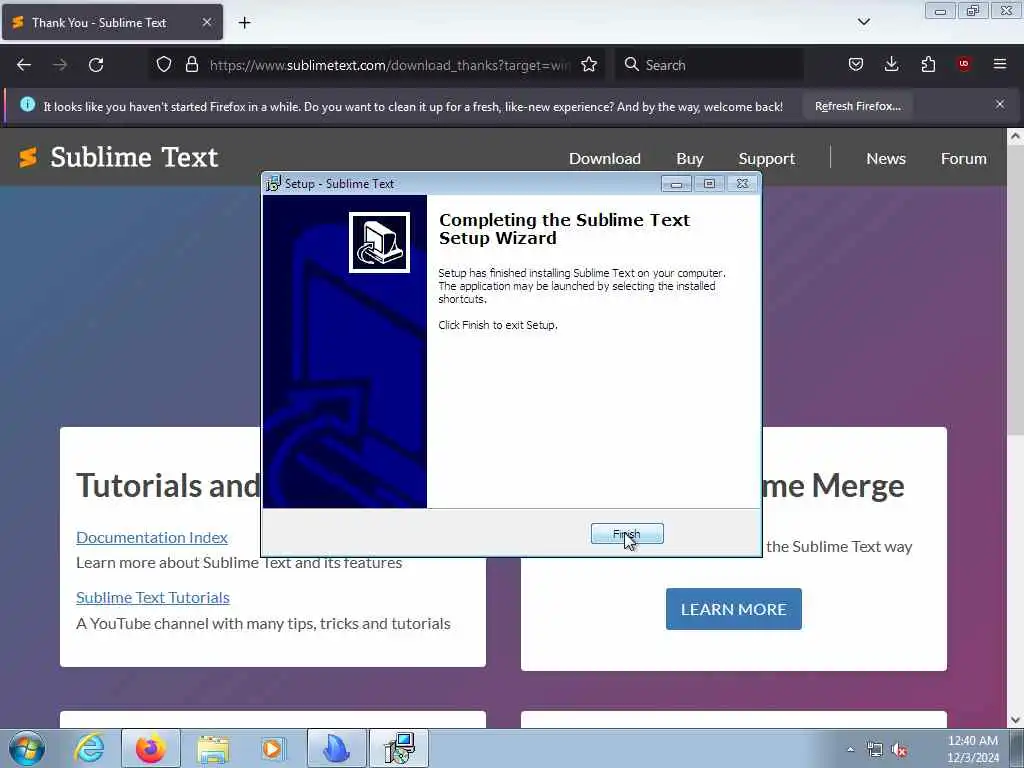The height and width of the screenshot is (768, 1024).
Task: Click the notification info icon
Action: (27, 104)
